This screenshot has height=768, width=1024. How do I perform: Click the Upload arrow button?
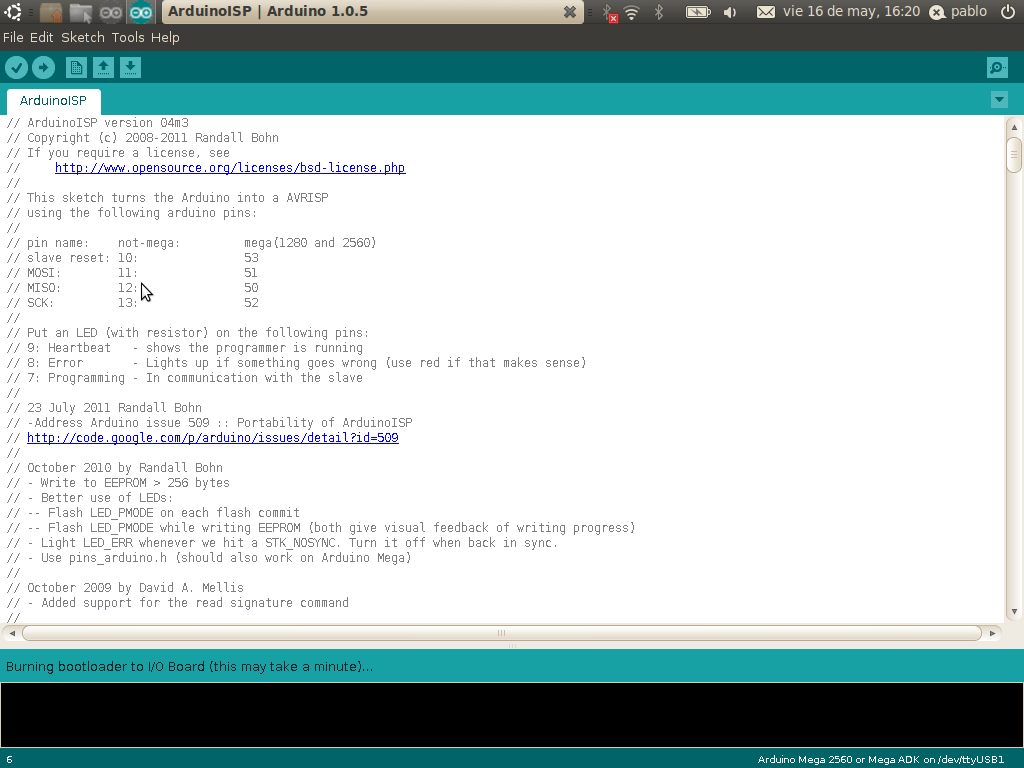pos(44,67)
